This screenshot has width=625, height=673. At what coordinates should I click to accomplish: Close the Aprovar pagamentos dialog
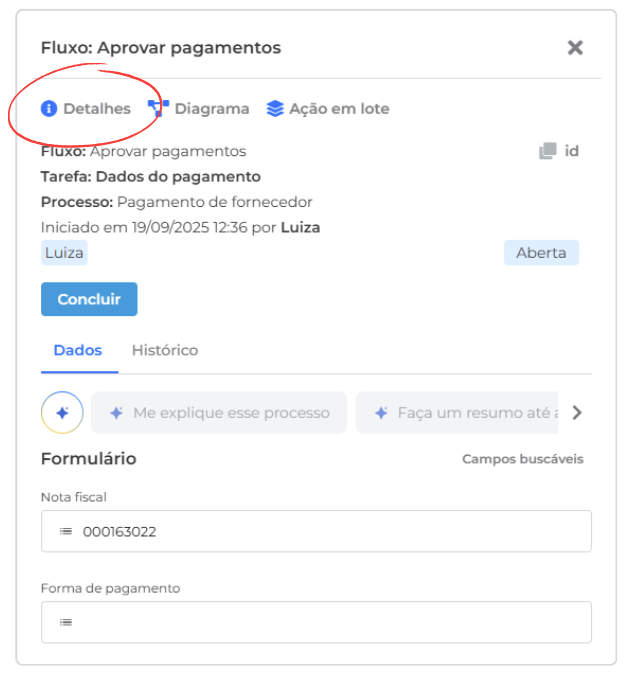pos(575,48)
